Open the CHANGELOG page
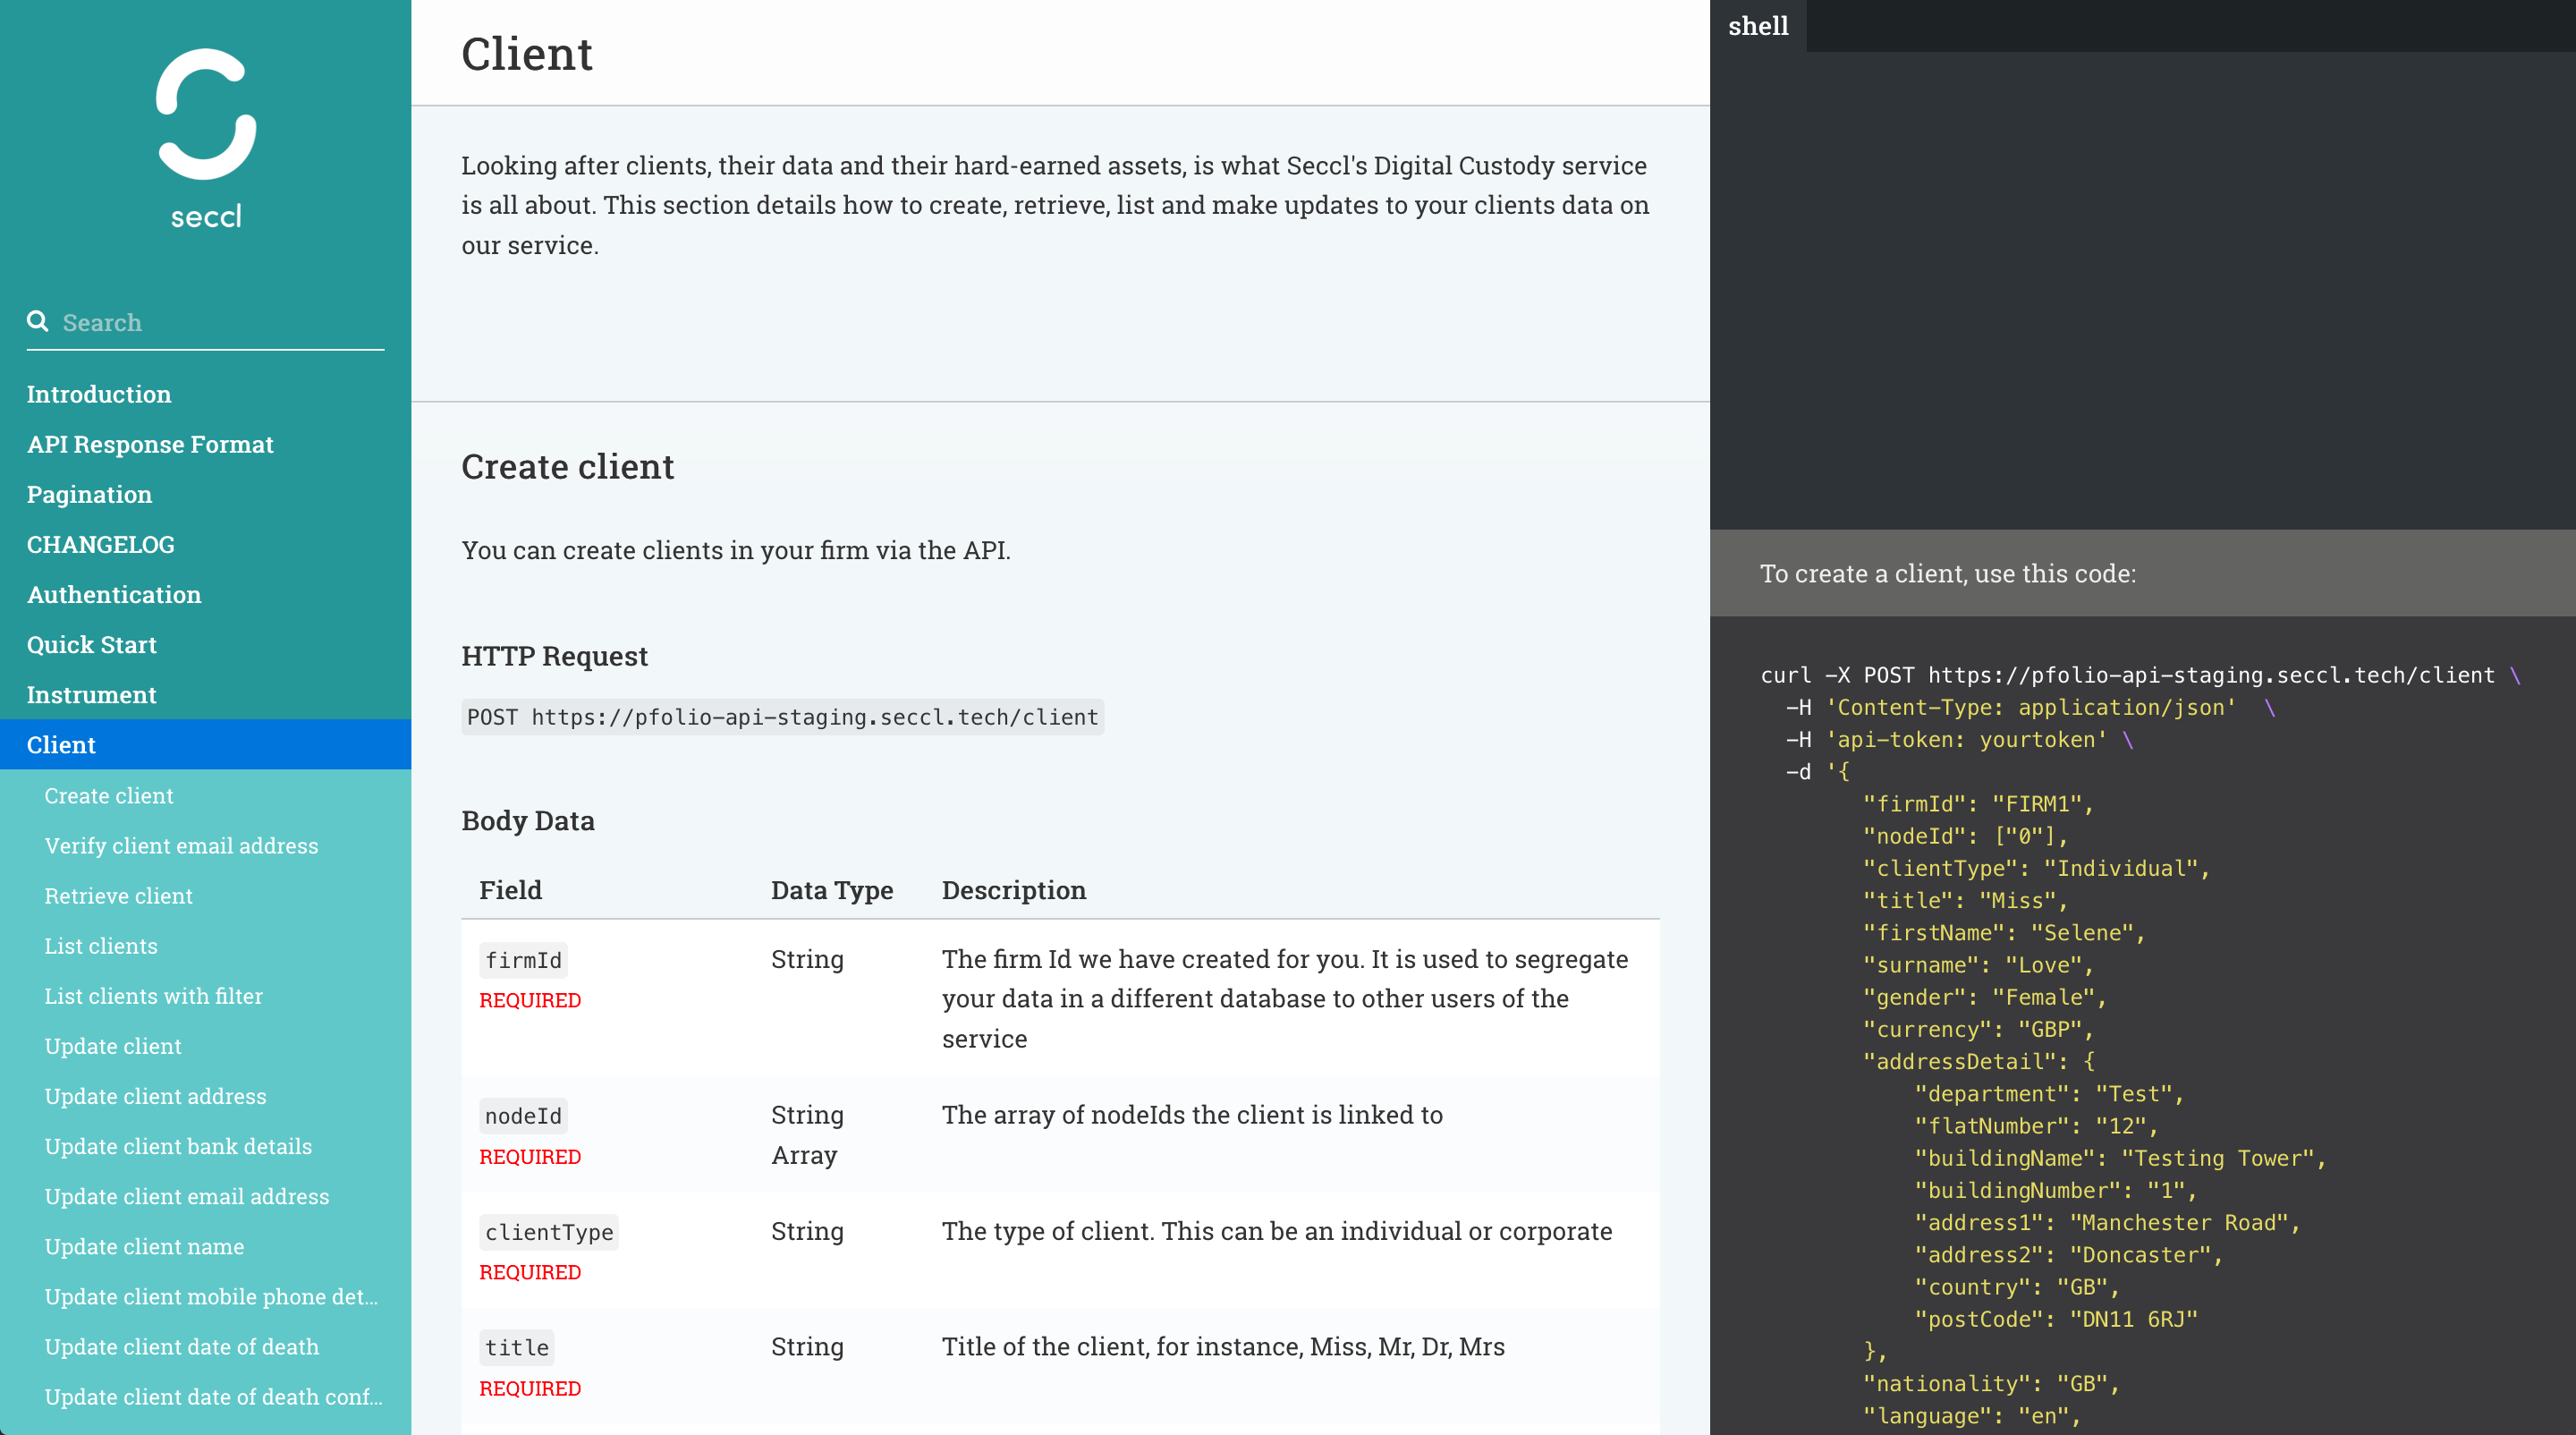 click(100, 544)
